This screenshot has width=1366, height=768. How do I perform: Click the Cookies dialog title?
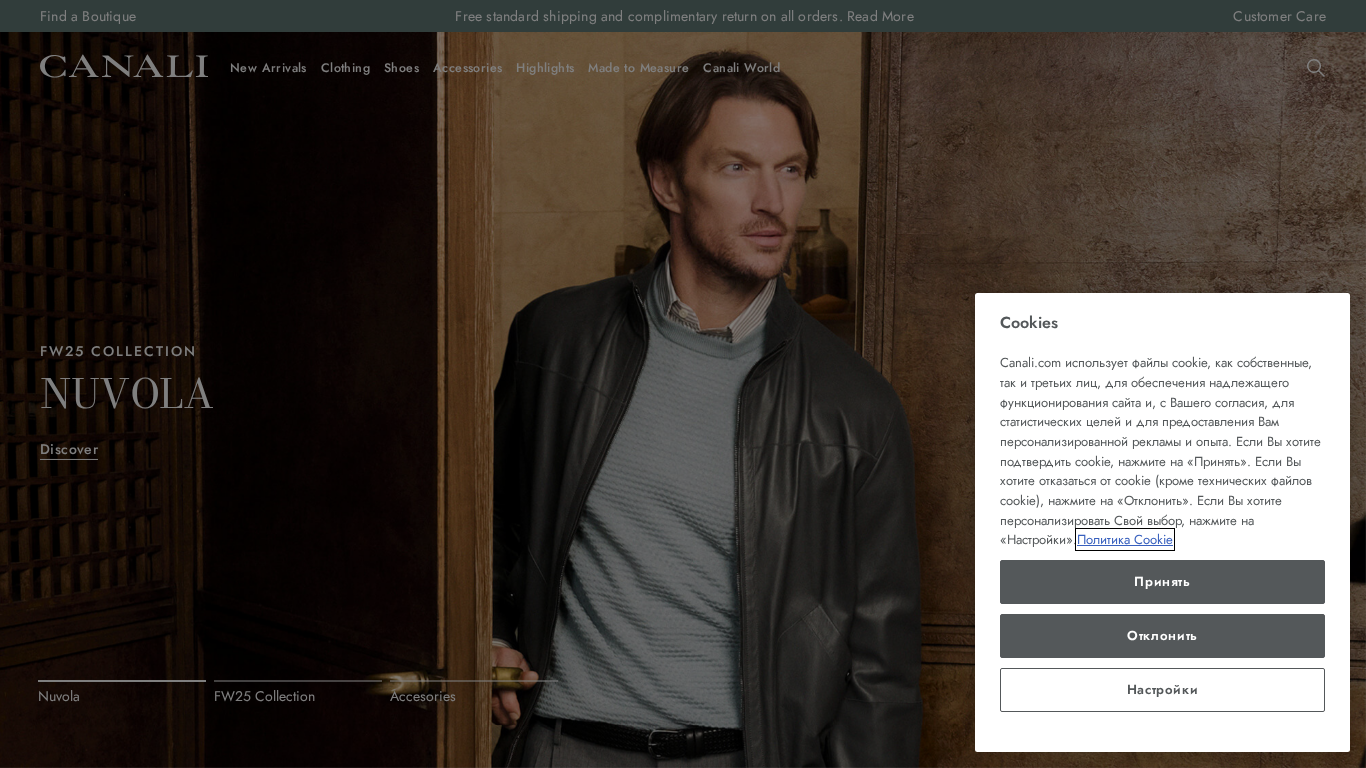tap(1029, 323)
